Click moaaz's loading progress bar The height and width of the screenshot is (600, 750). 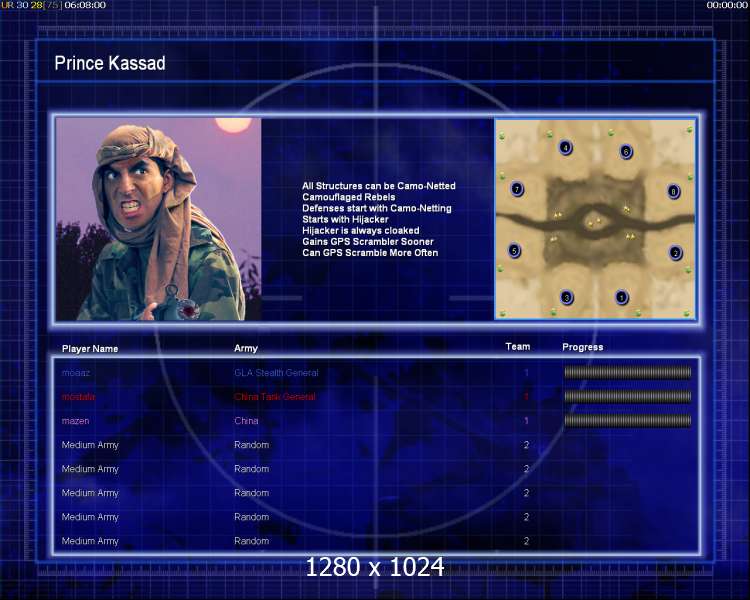coord(628,372)
